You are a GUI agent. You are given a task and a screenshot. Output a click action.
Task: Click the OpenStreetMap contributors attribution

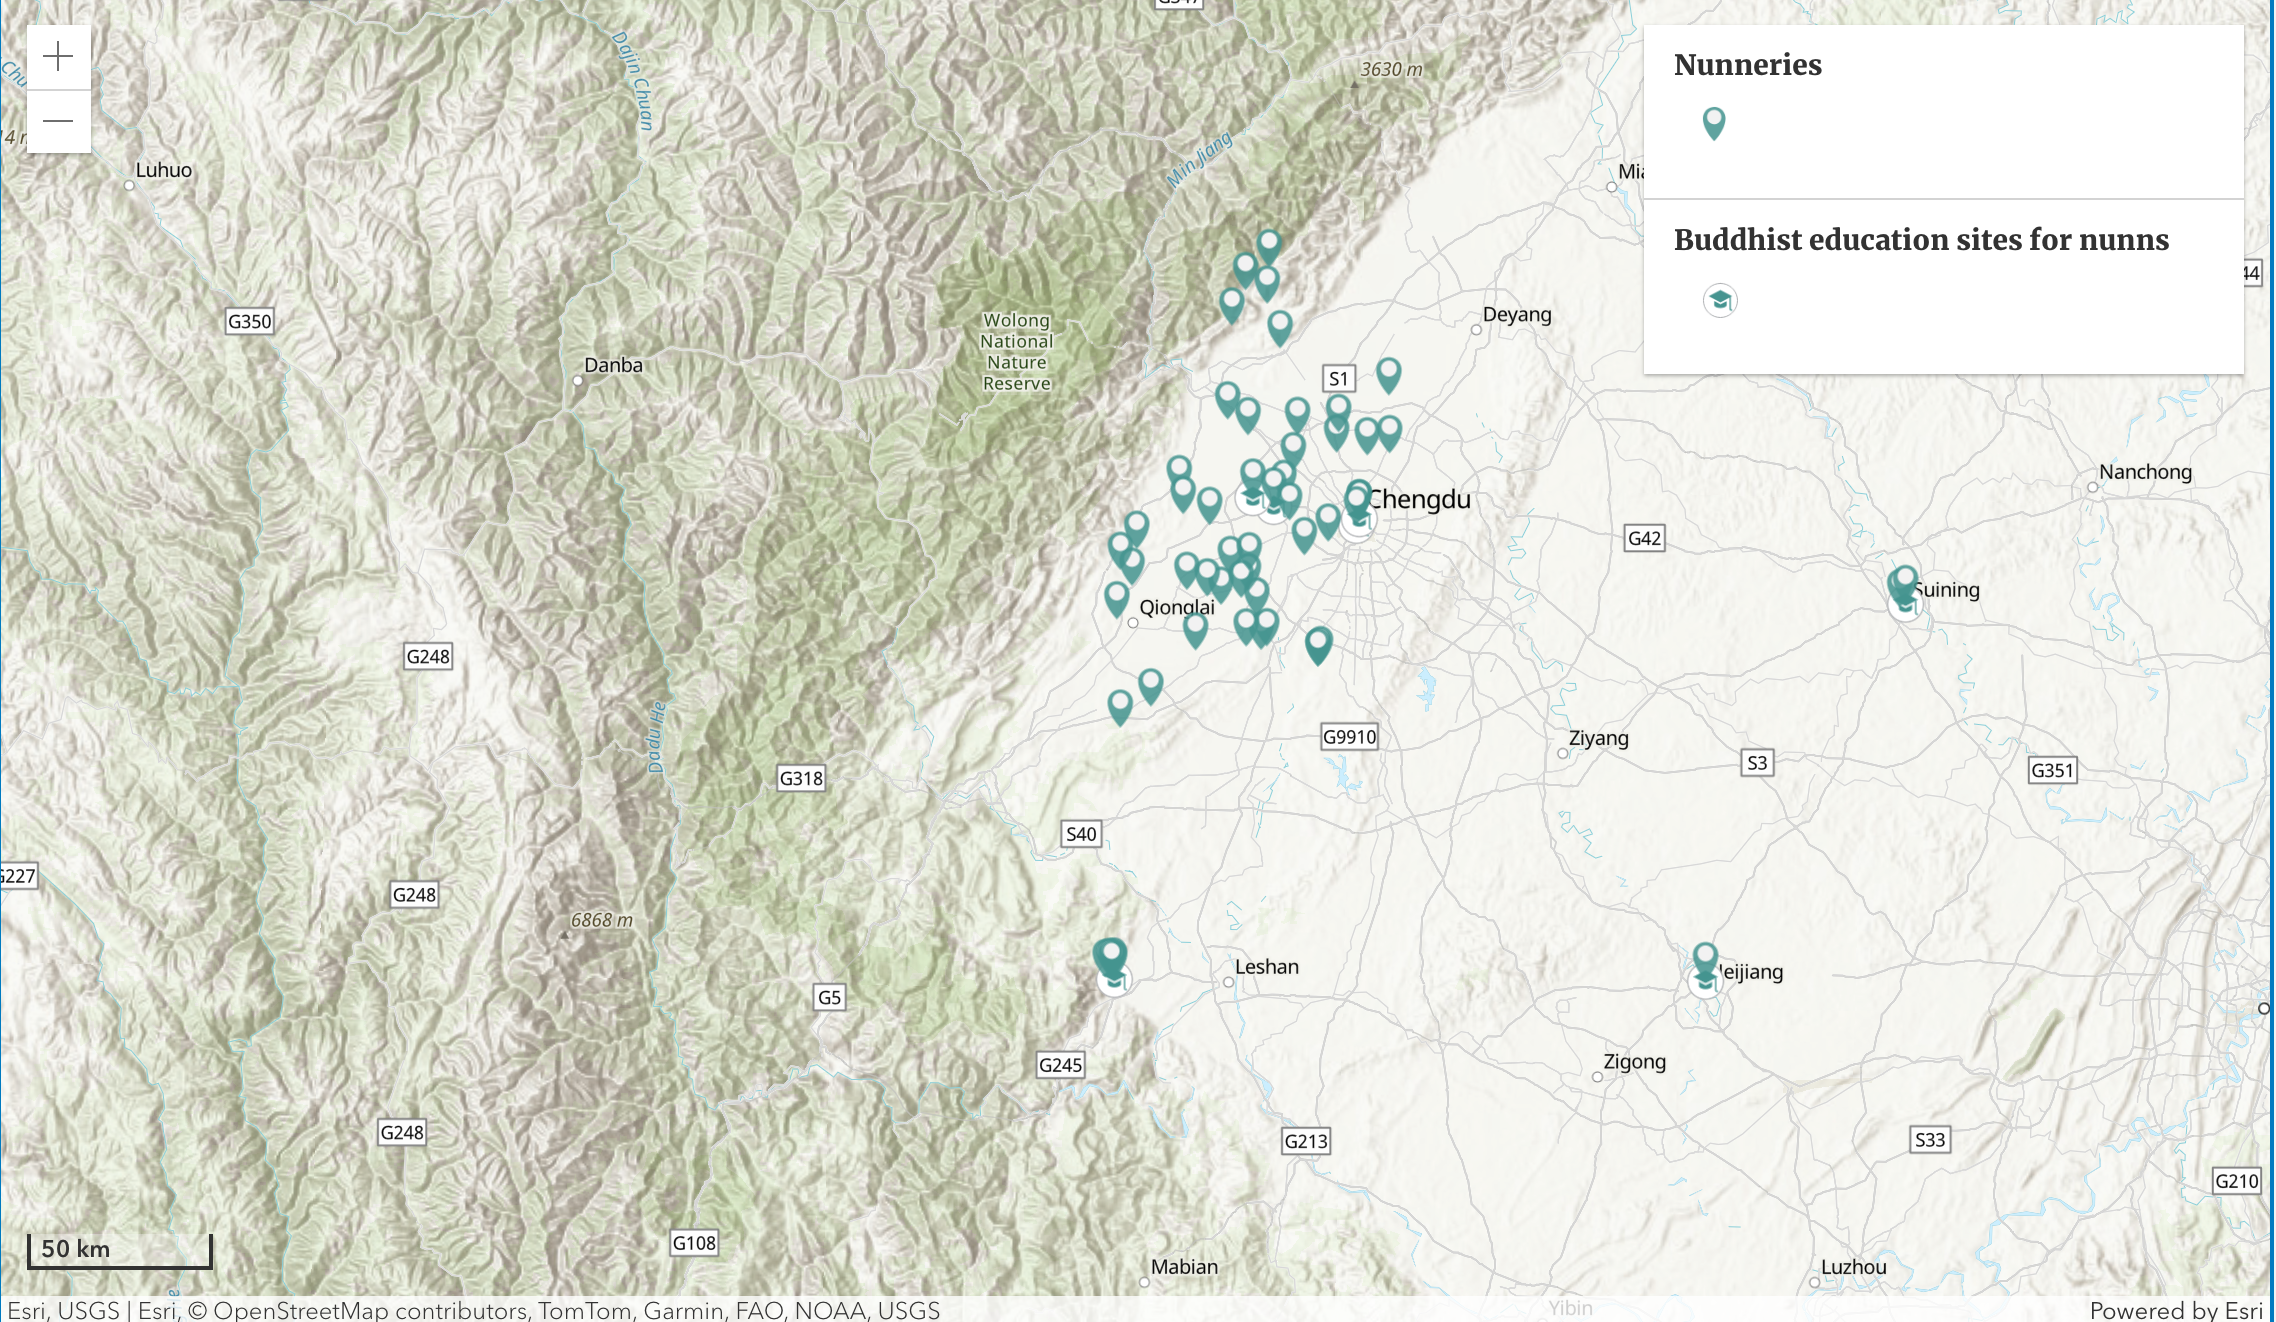(x=370, y=1310)
